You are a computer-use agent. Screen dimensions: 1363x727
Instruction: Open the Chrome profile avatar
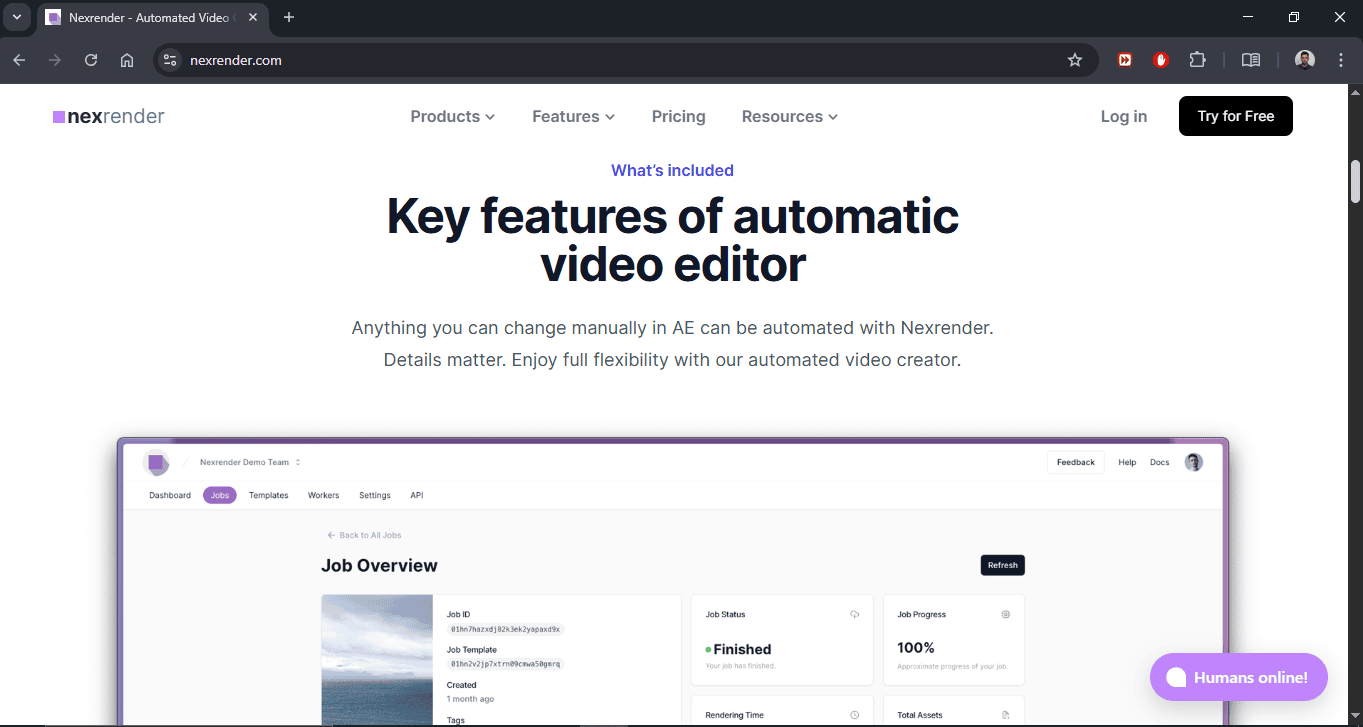(x=1305, y=60)
